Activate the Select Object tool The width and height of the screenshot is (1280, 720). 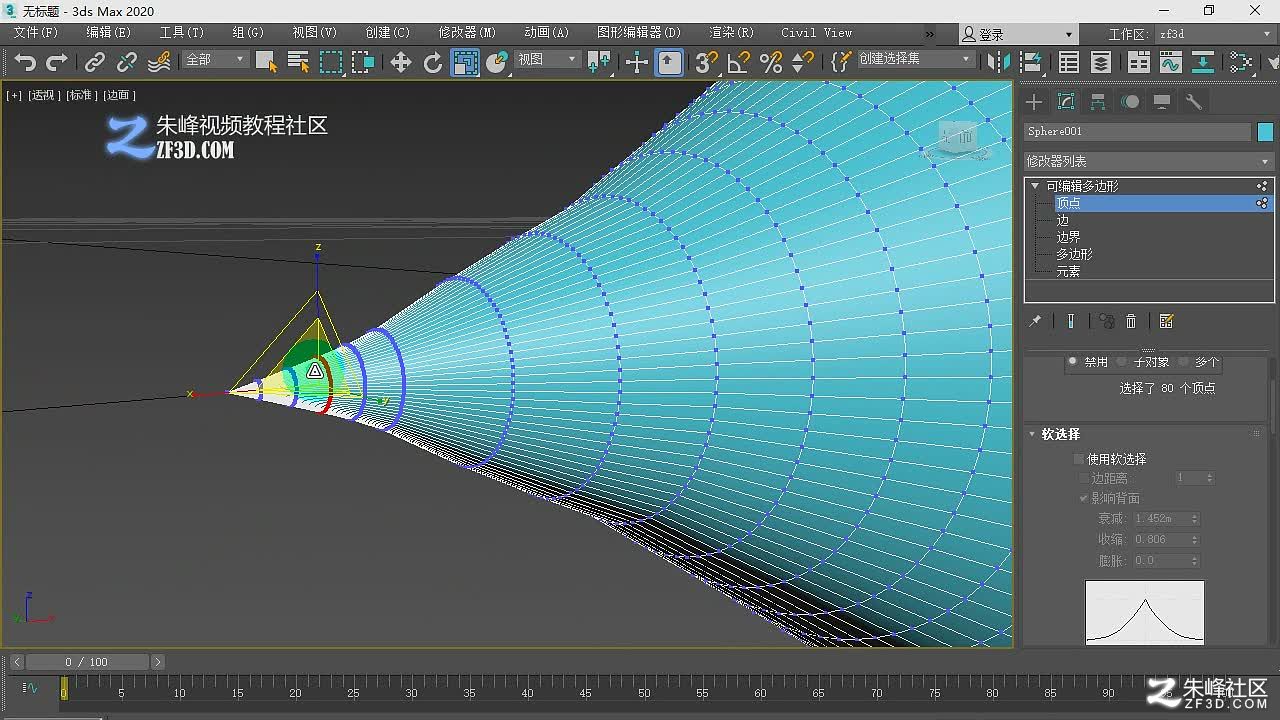pos(265,62)
